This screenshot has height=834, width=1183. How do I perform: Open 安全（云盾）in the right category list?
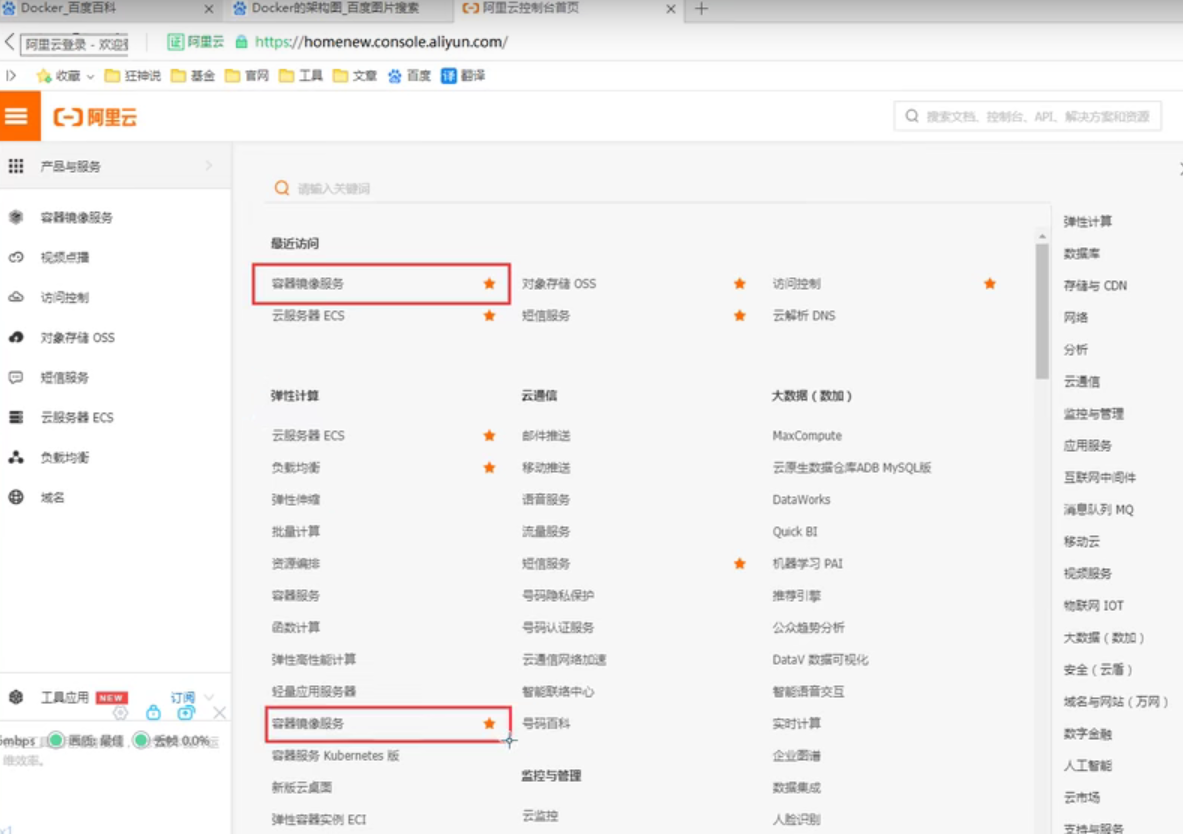tap(1098, 669)
